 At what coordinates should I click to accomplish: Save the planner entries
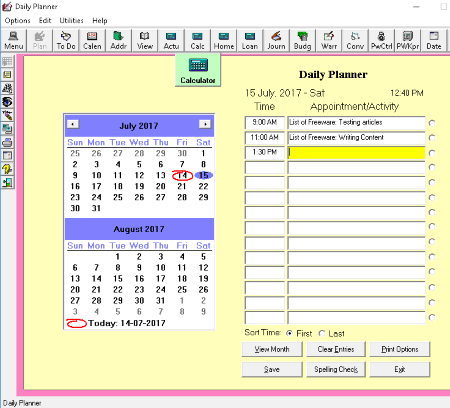[x=272, y=369]
